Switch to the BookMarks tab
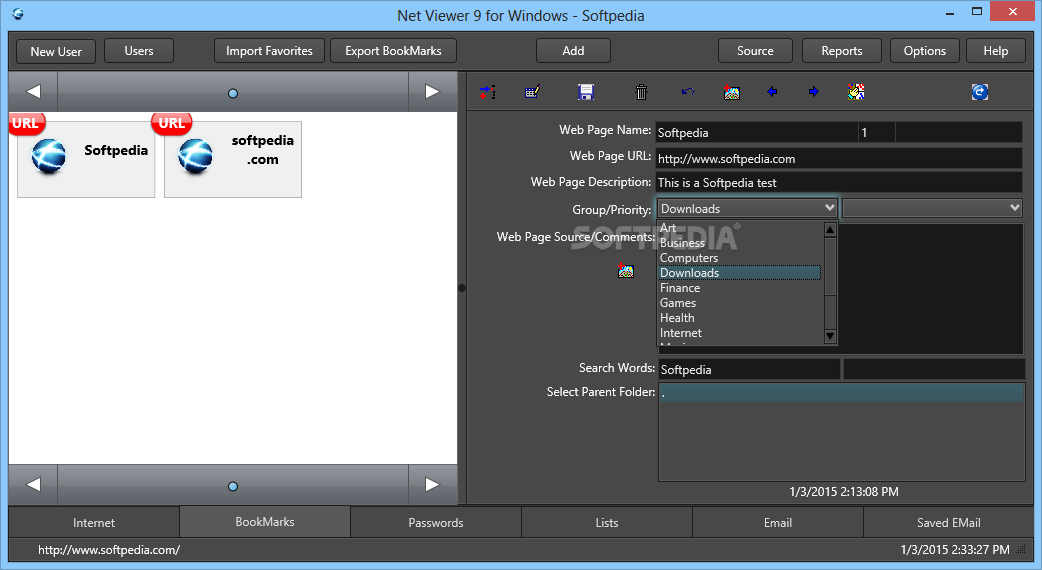 pos(264,522)
